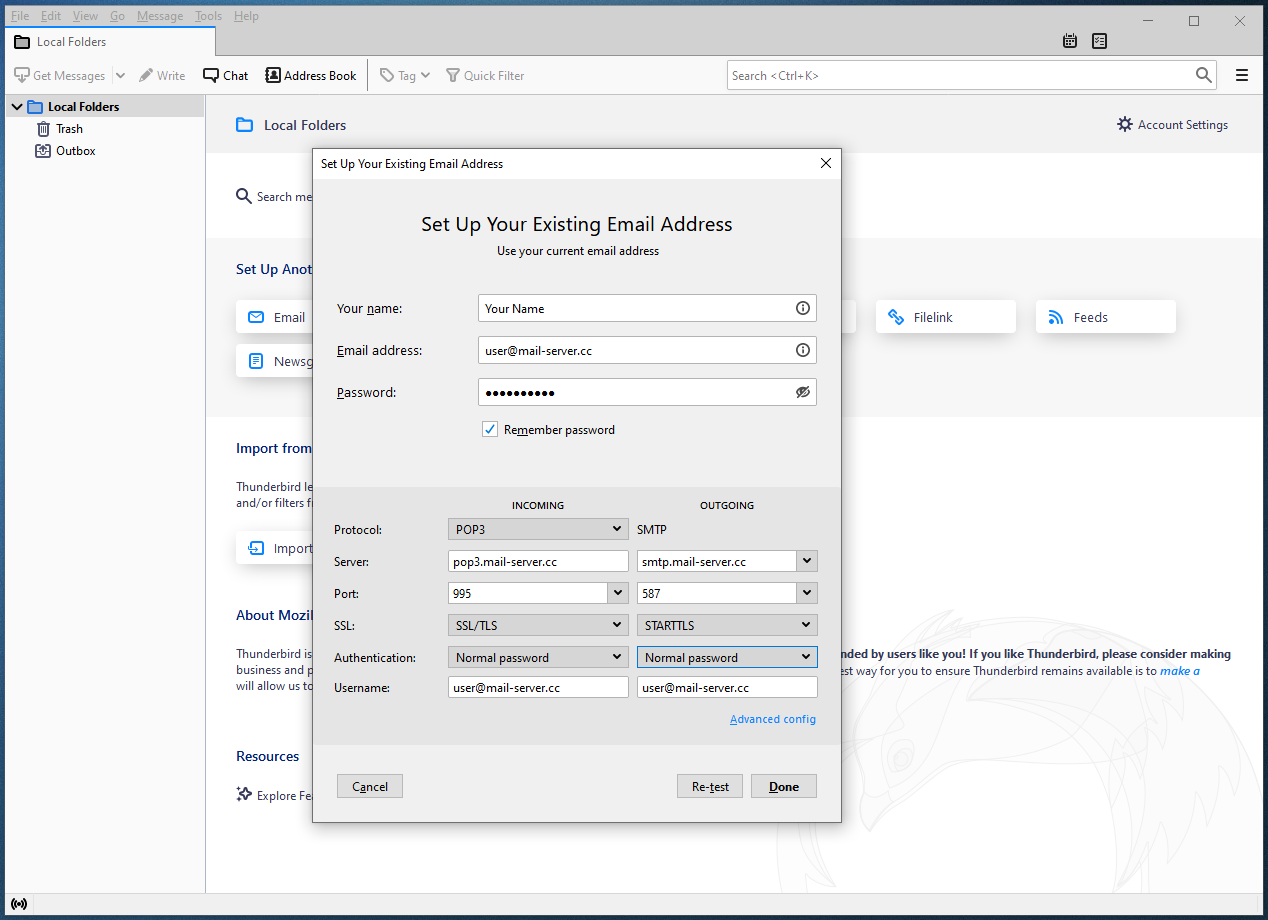The image size is (1268, 920).
Task: Toggle password visibility eye icon
Action: pos(802,392)
